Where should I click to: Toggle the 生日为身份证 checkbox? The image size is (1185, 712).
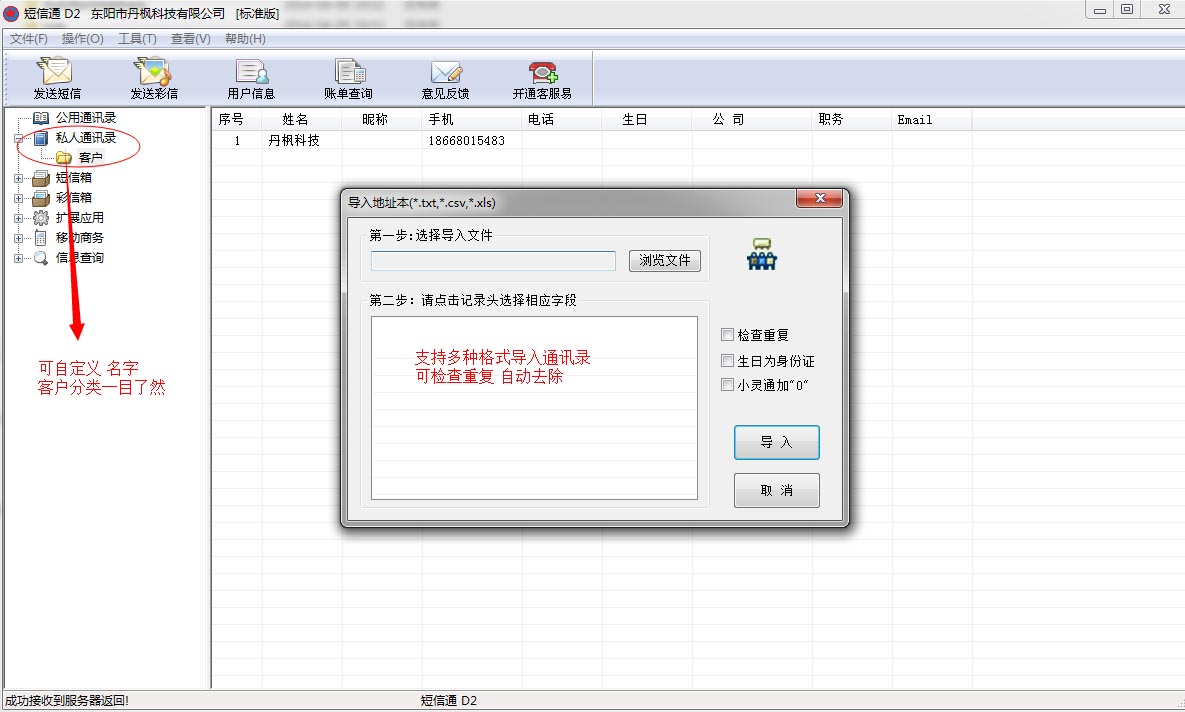point(728,360)
